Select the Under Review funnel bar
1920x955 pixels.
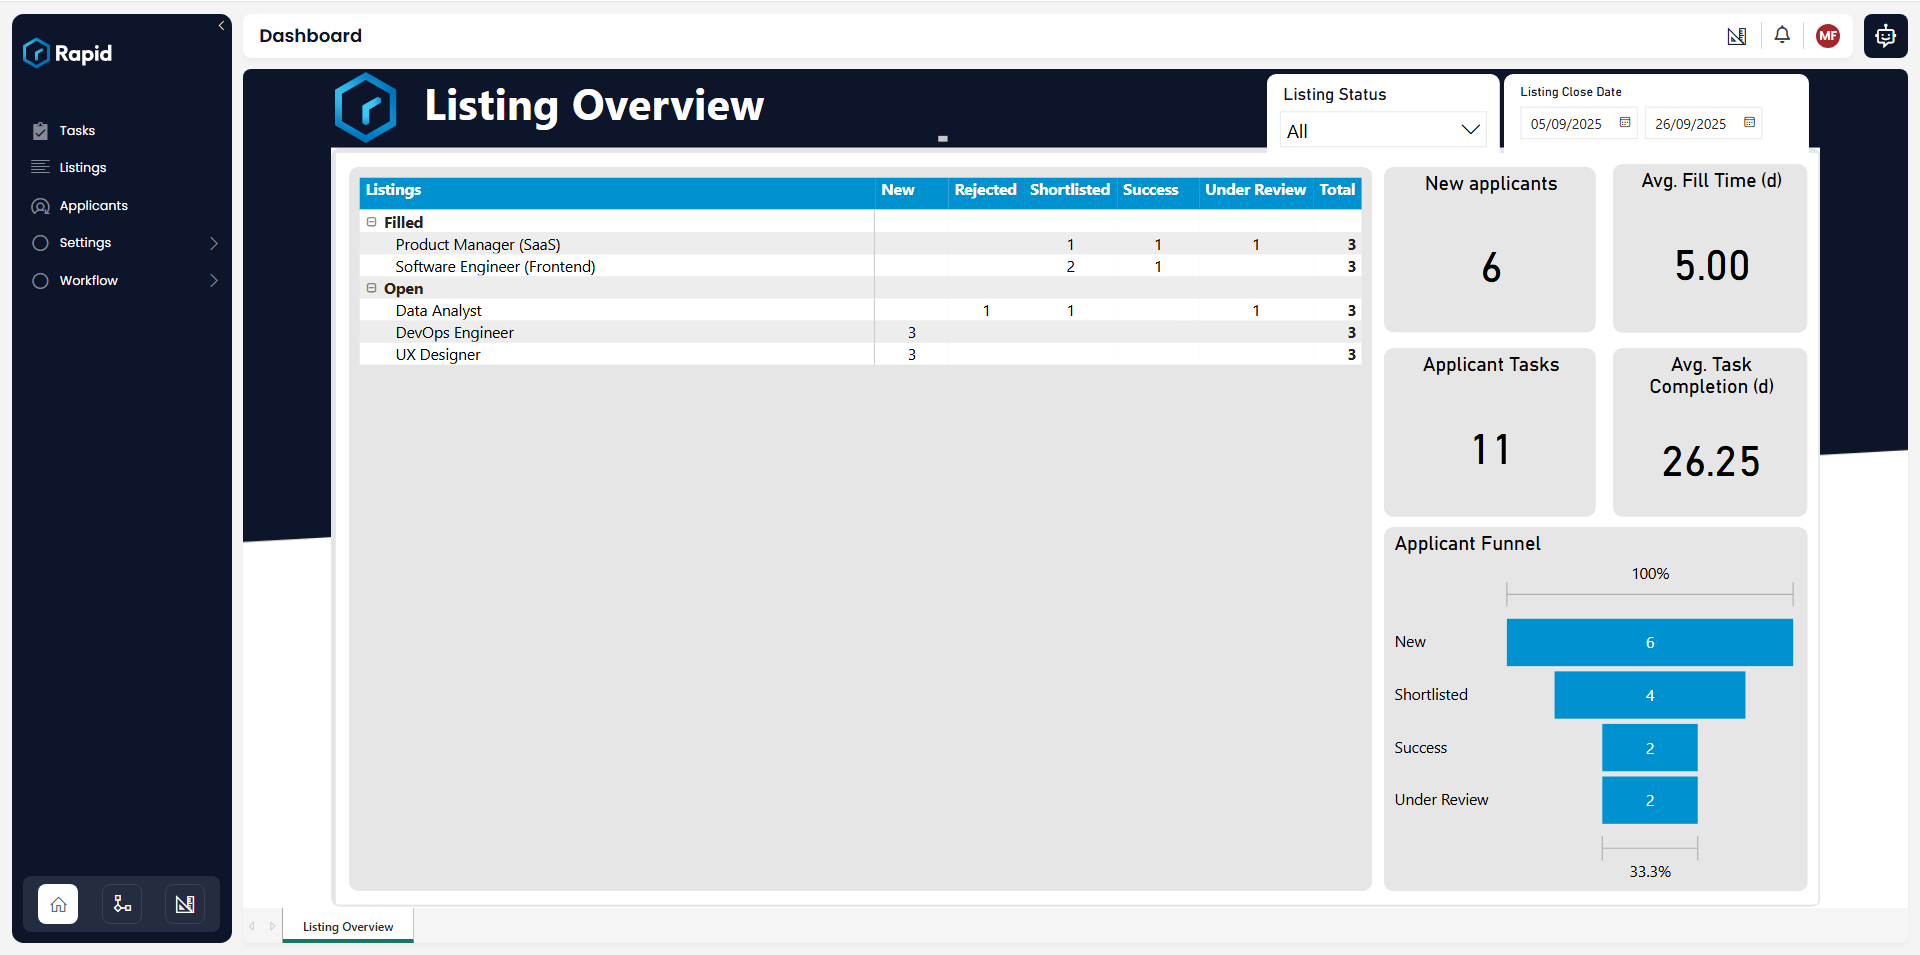point(1650,800)
